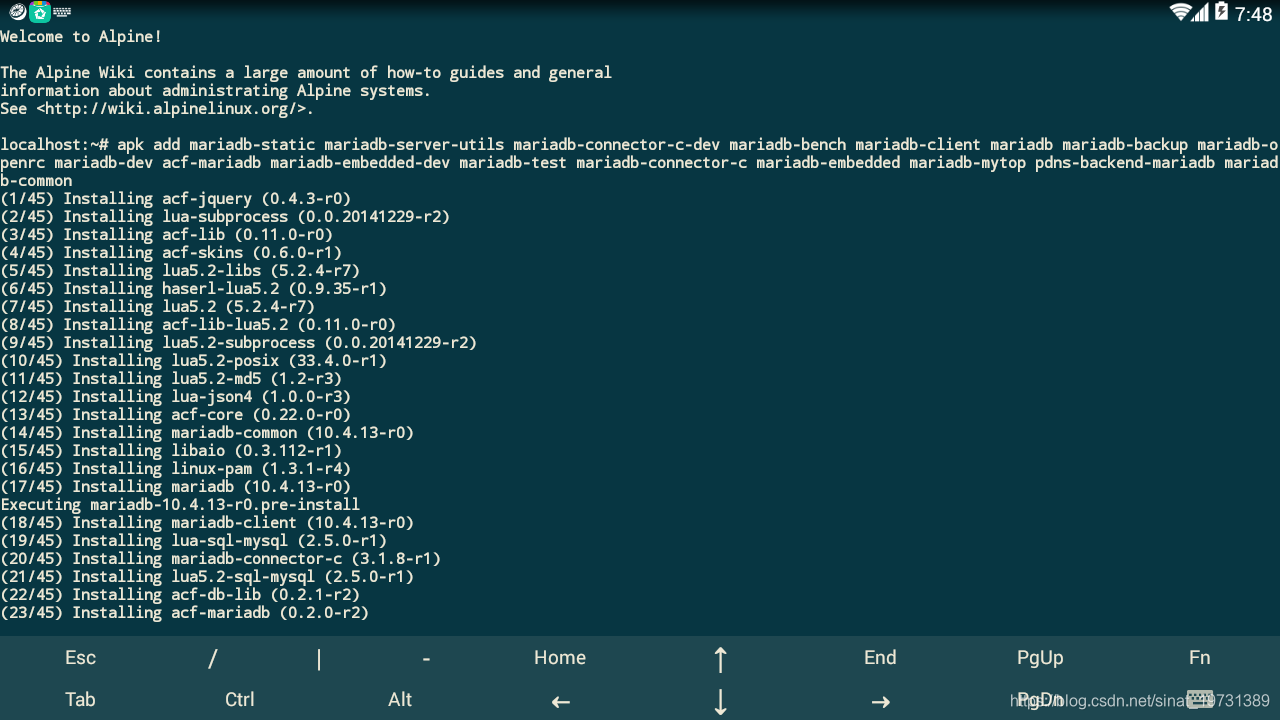Click 'Installing lua5.2-md5' line
The width and height of the screenshot is (1280, 720).
(171, 378)
